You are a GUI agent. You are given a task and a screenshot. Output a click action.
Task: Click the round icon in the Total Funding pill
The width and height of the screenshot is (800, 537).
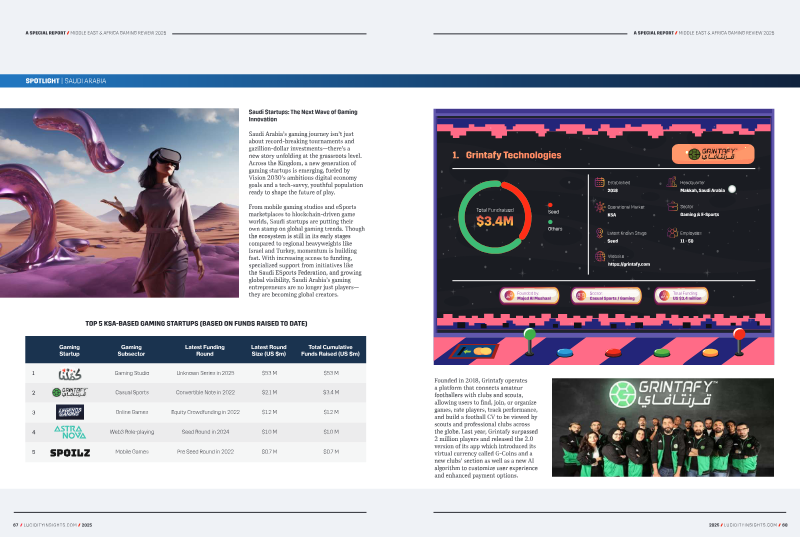(664, 295)
